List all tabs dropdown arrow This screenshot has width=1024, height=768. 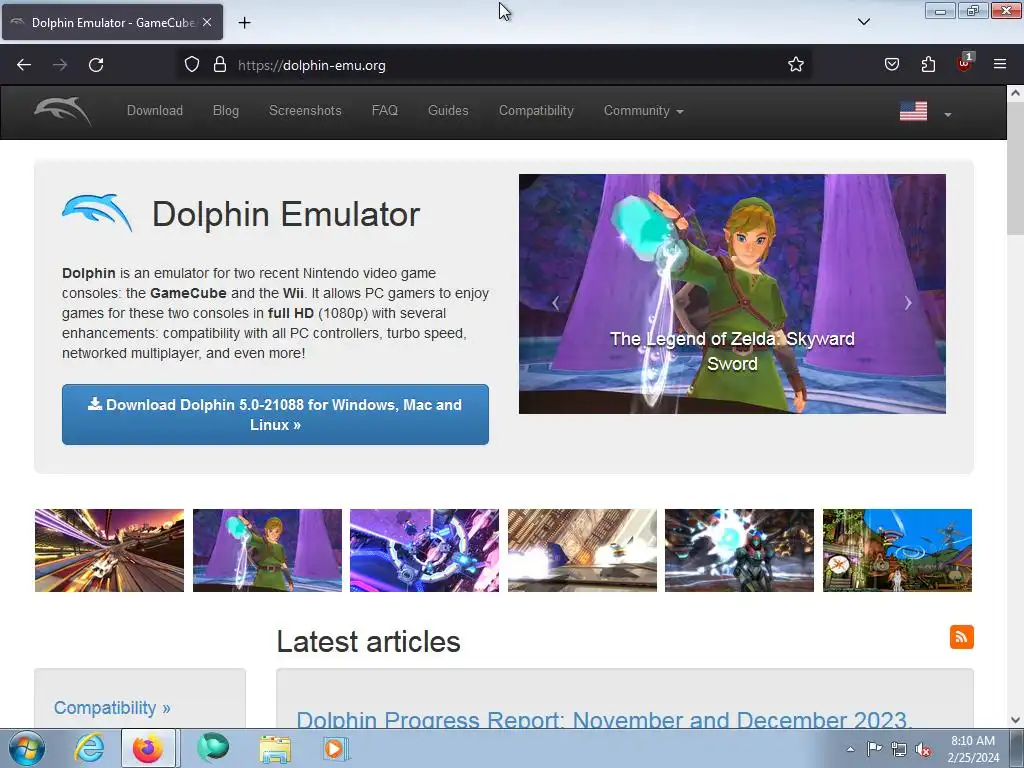[x=863, y=22]
